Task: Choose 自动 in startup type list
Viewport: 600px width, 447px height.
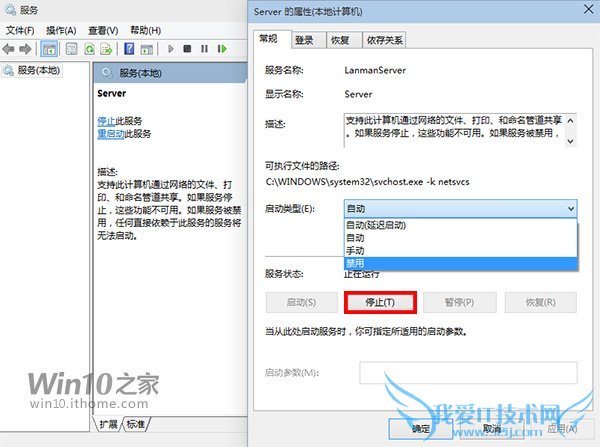Action: pos(461,238)
